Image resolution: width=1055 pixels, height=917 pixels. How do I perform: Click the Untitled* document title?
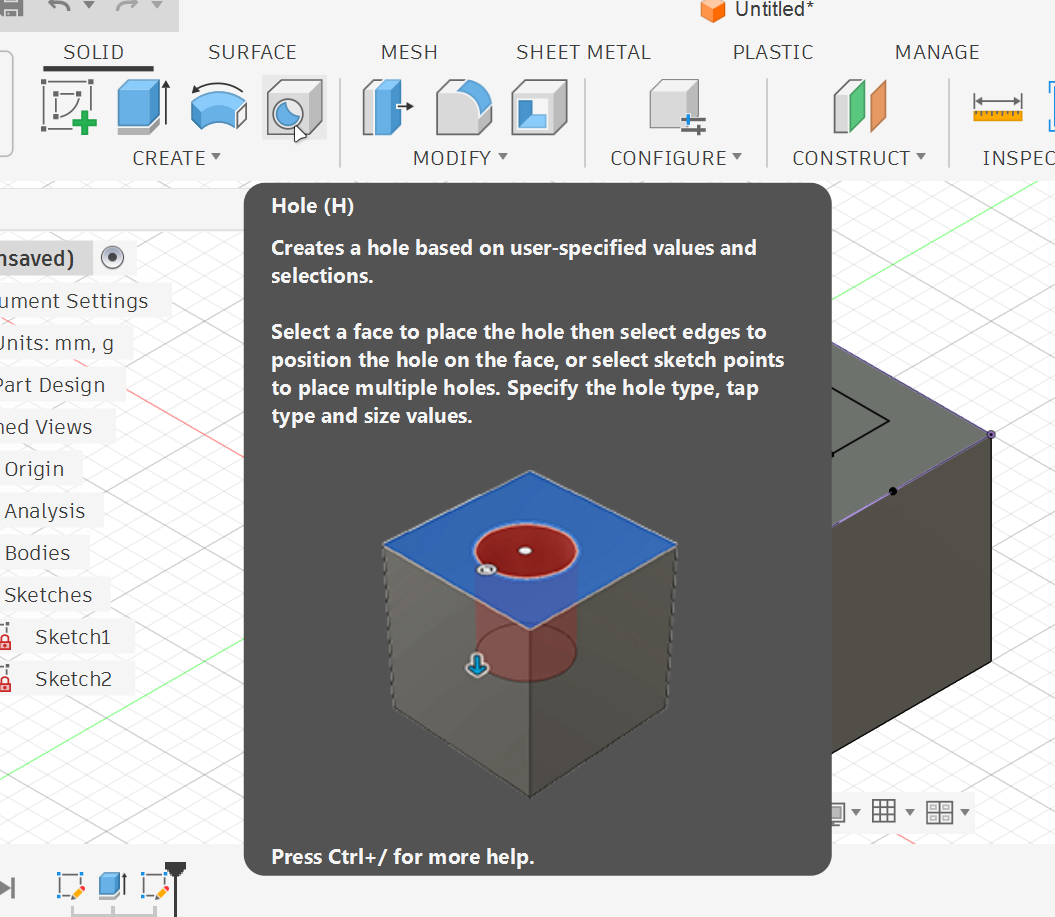tap(774, 10)
